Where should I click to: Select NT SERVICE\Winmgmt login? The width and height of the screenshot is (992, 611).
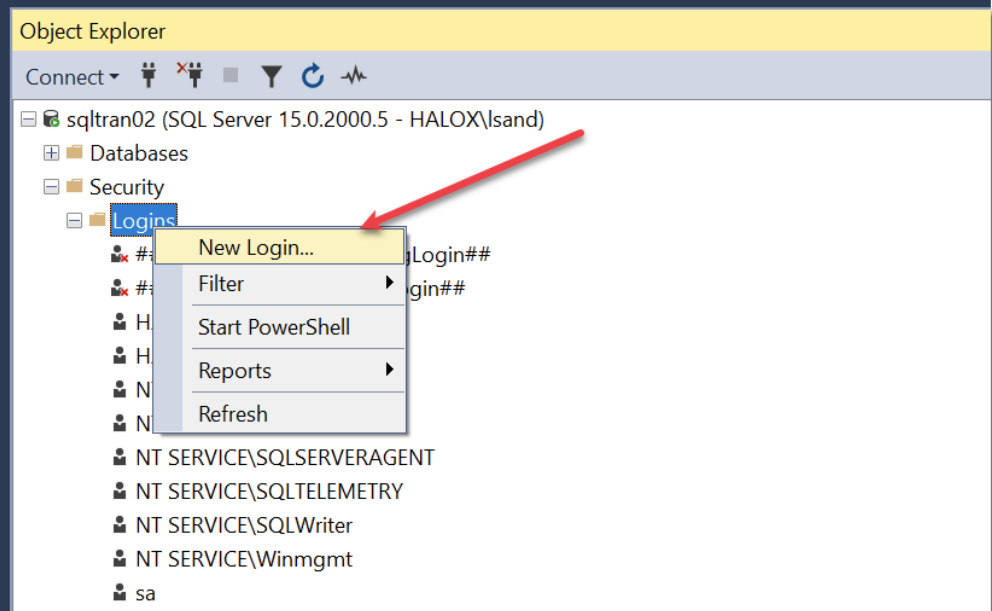[244, 560]
